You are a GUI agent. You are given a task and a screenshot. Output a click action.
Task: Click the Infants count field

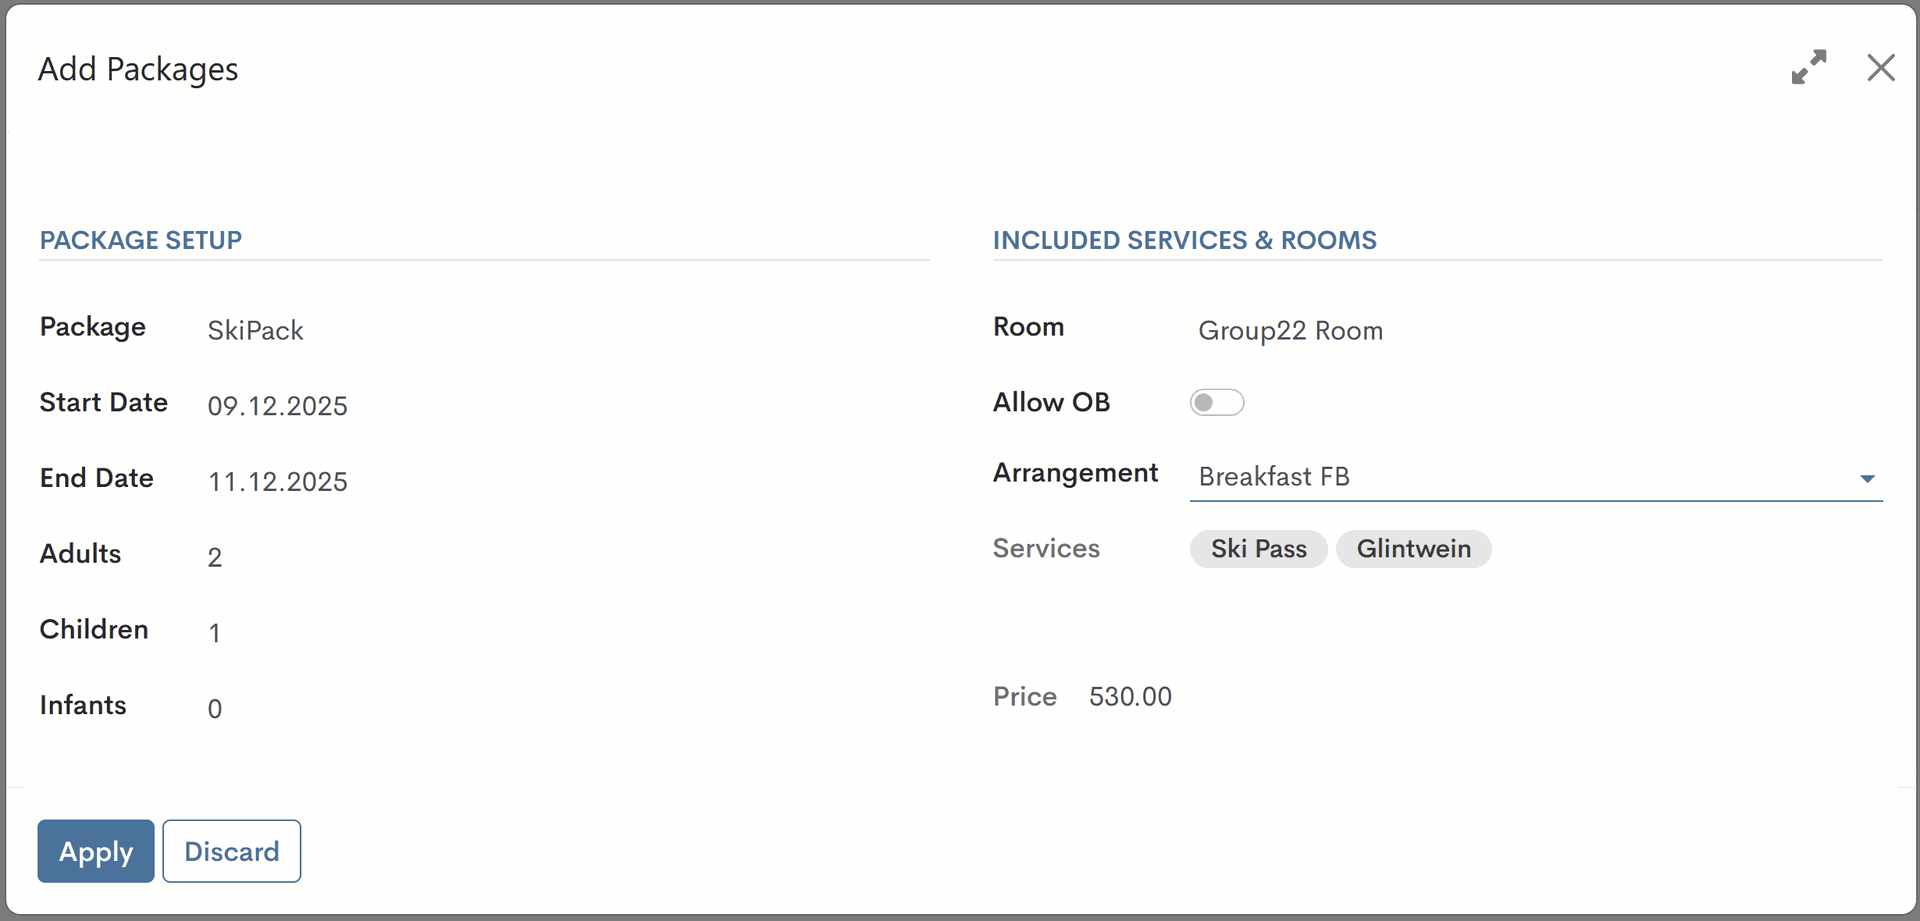(215, 709)
